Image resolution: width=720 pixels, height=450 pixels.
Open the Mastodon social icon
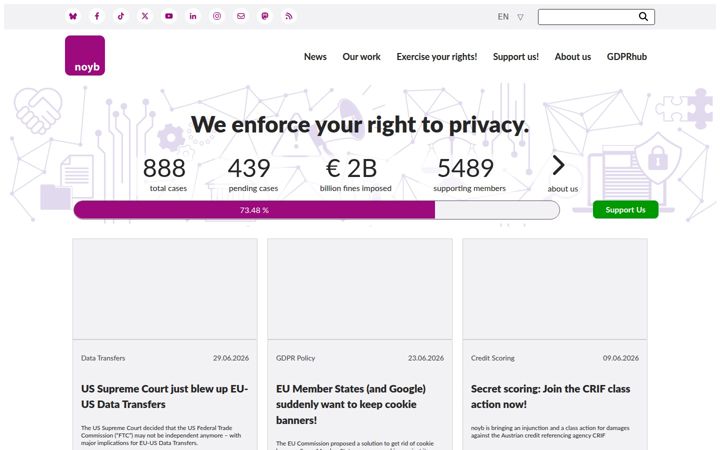point(265,16)
